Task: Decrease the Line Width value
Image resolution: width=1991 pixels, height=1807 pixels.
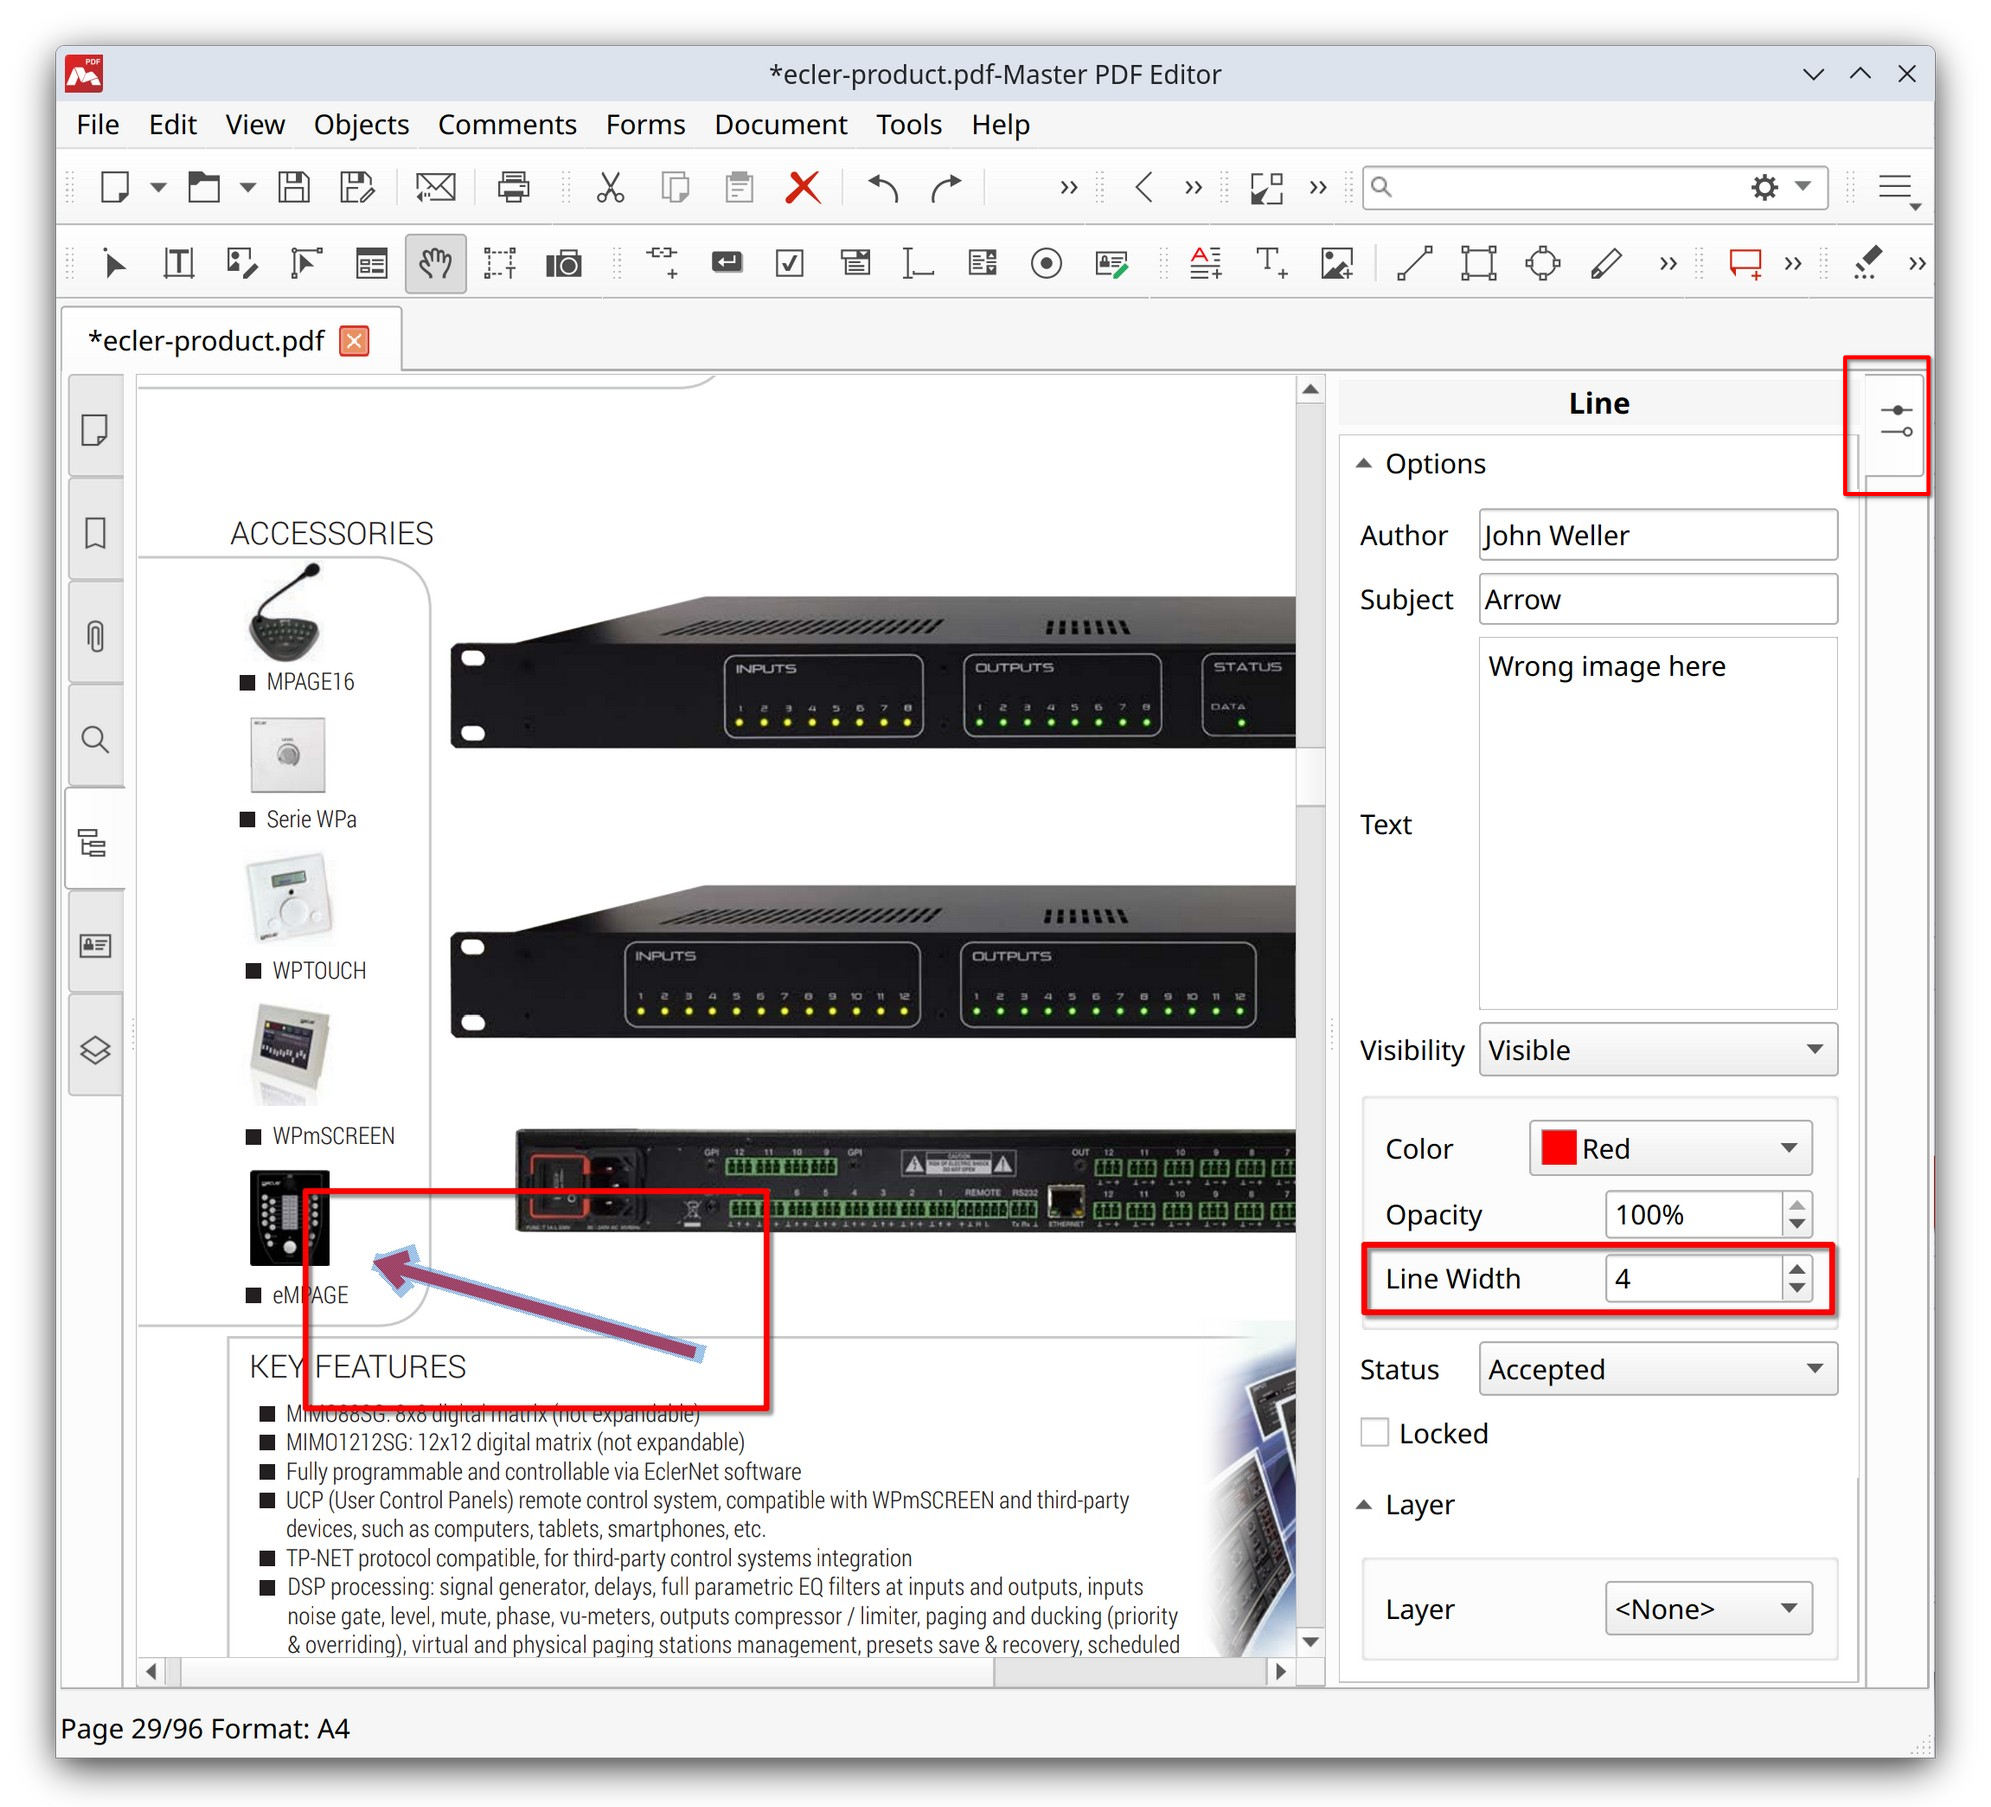Action: (x=1796, y=1288)
